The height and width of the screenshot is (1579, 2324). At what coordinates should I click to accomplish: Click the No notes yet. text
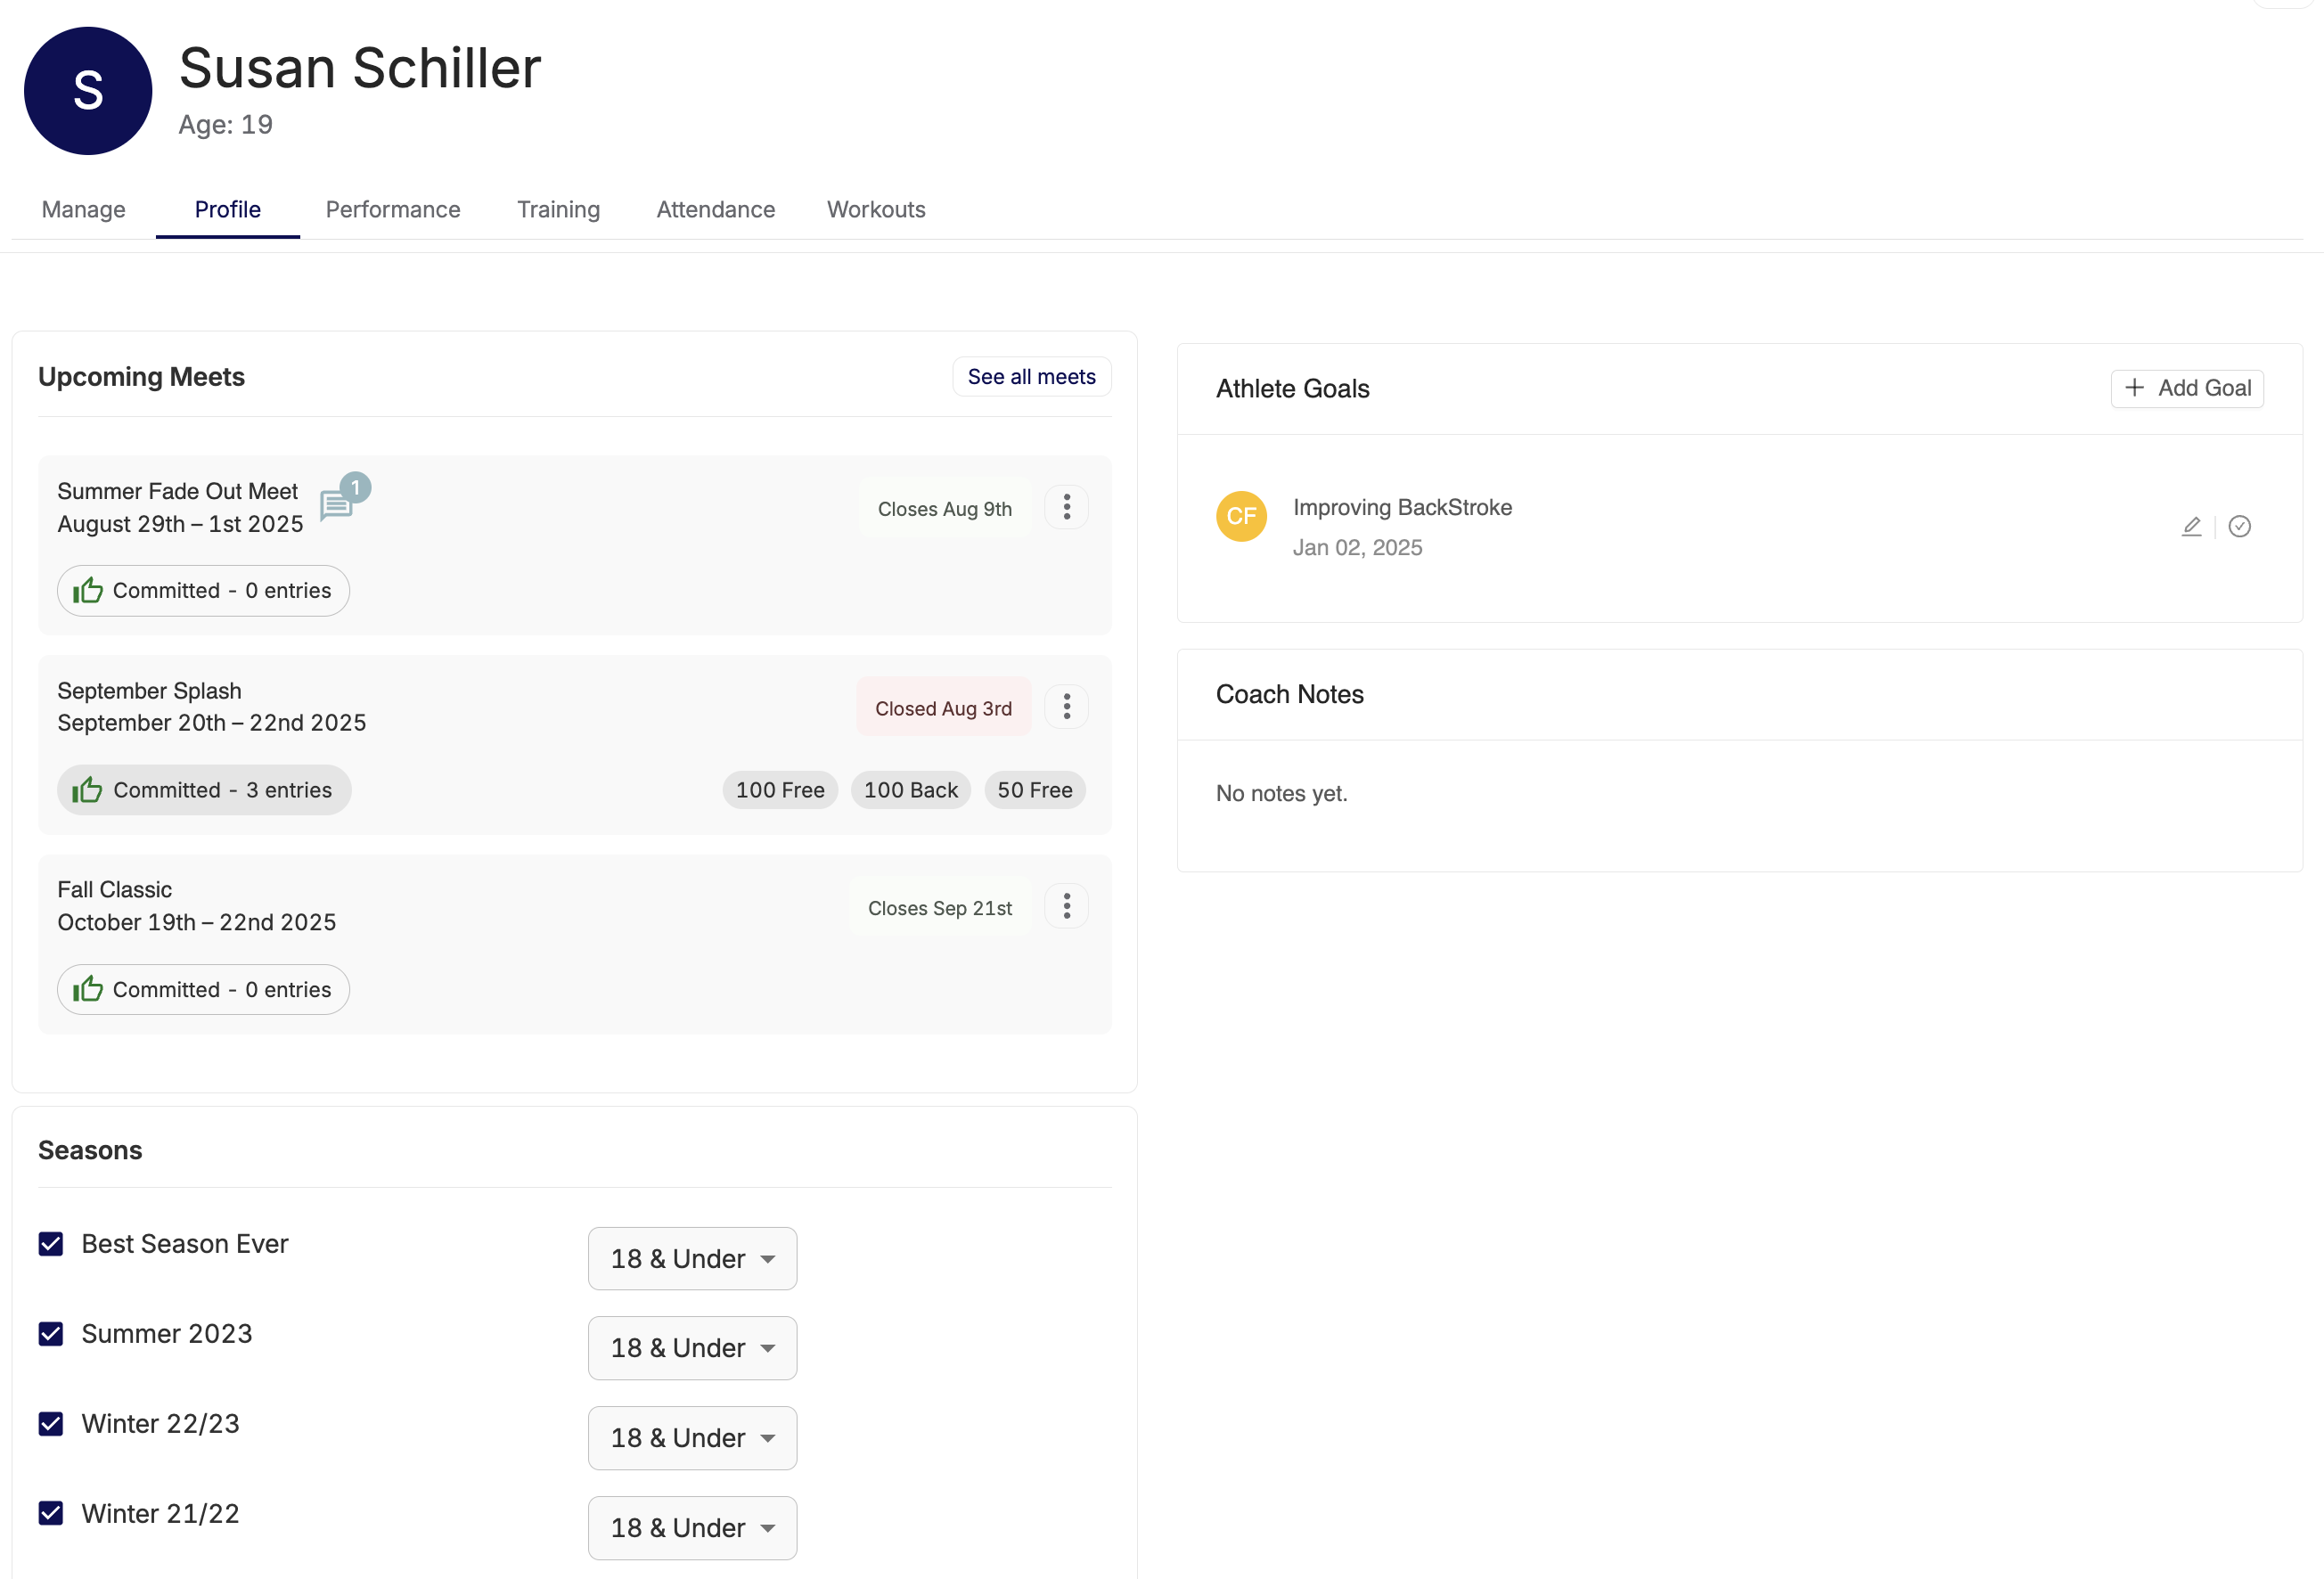(x=1281, y=794)
